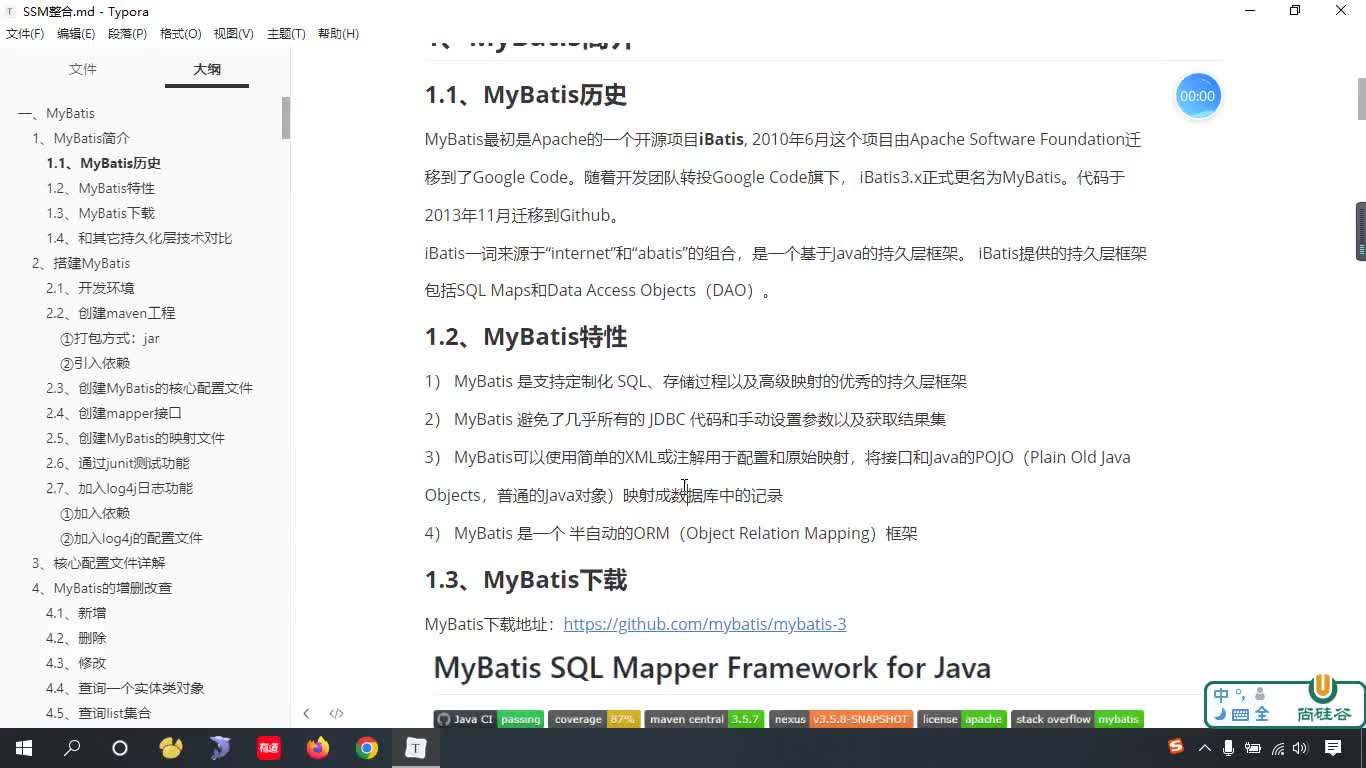
Task: Jump to 1、MyBatis简介 in outline
Action: point(81,138)
